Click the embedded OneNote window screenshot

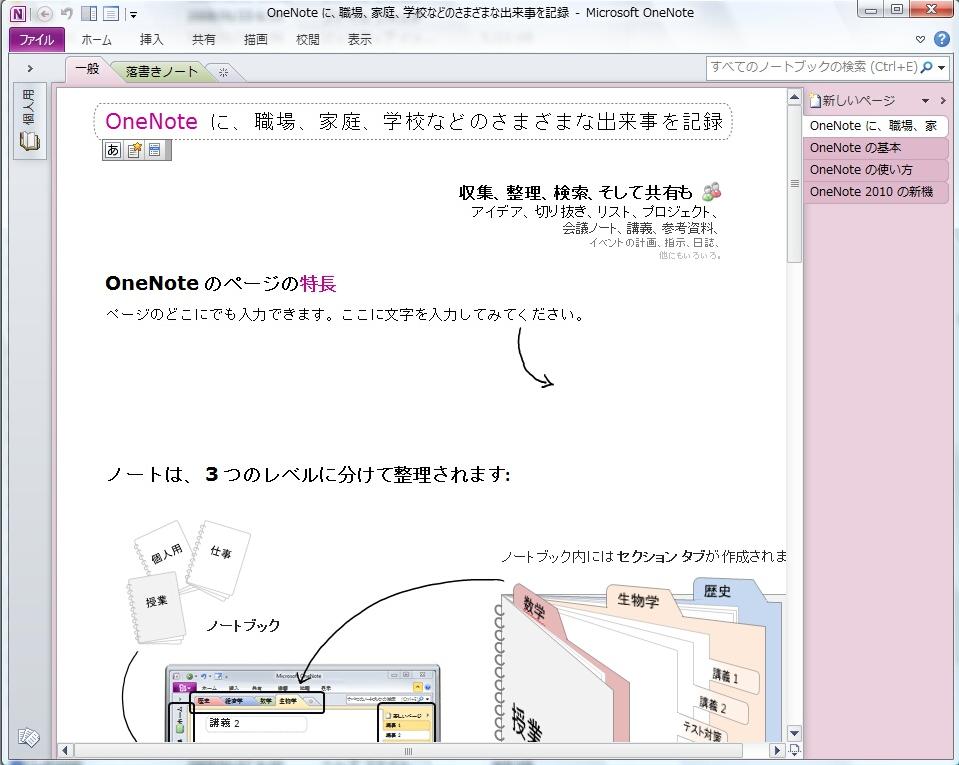(x=302, y=703)
